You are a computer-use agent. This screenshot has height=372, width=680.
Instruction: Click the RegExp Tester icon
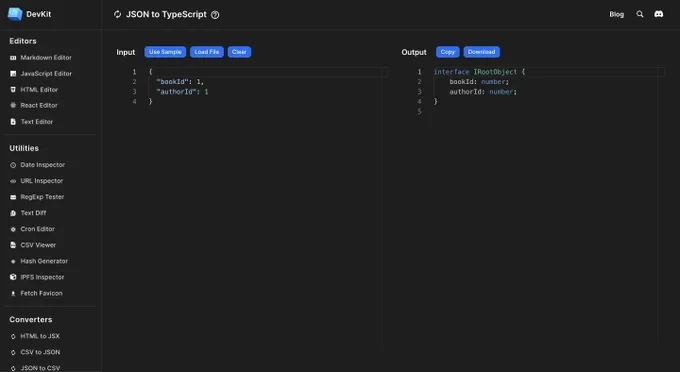13,197
